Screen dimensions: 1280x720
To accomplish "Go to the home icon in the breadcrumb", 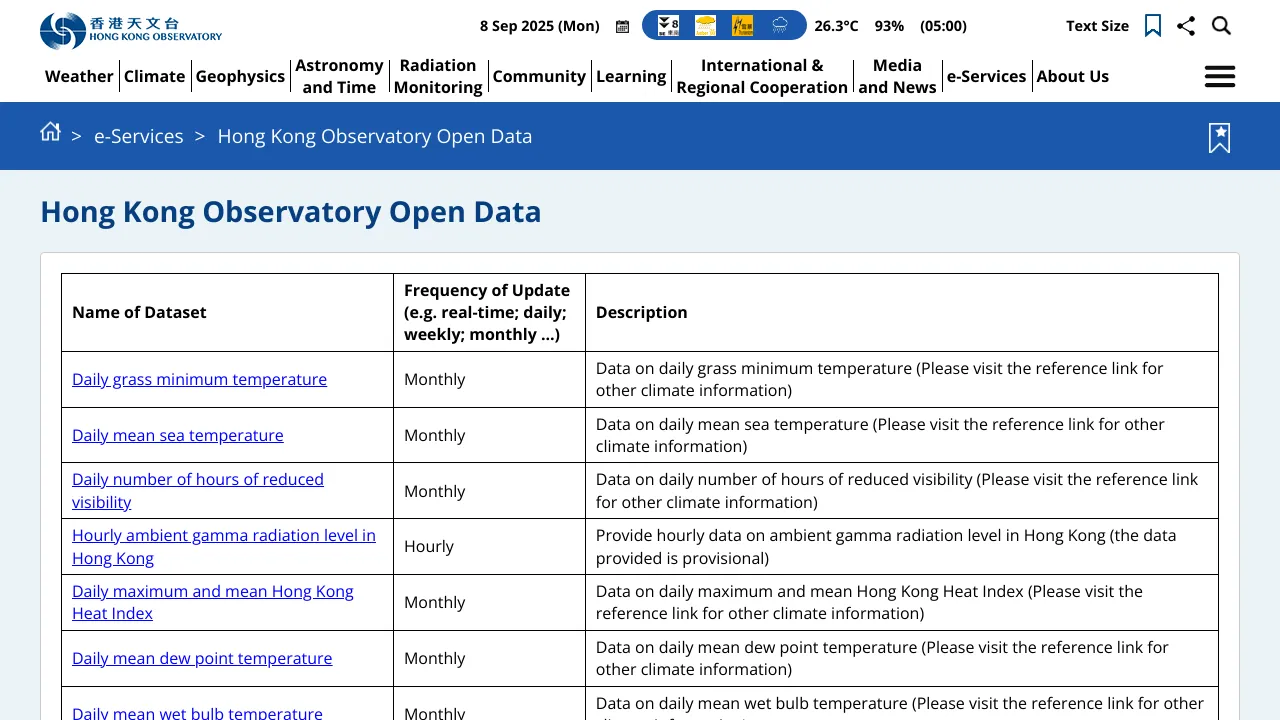I will pyautogui.click(x=50, y=132).
